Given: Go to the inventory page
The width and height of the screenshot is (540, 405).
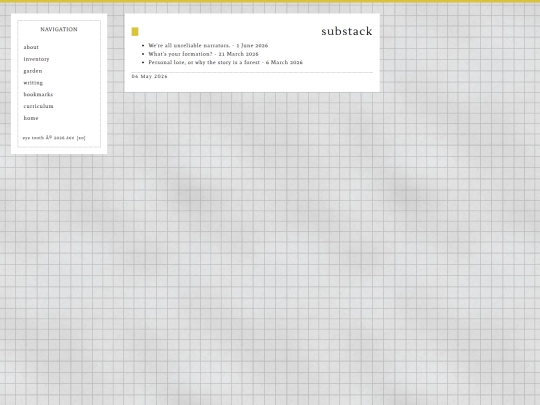Looking at the screenshot, I should 36,59.
